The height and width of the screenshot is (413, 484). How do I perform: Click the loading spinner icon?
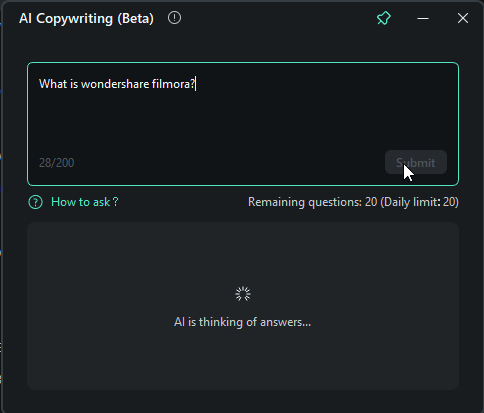pos(243,294)
